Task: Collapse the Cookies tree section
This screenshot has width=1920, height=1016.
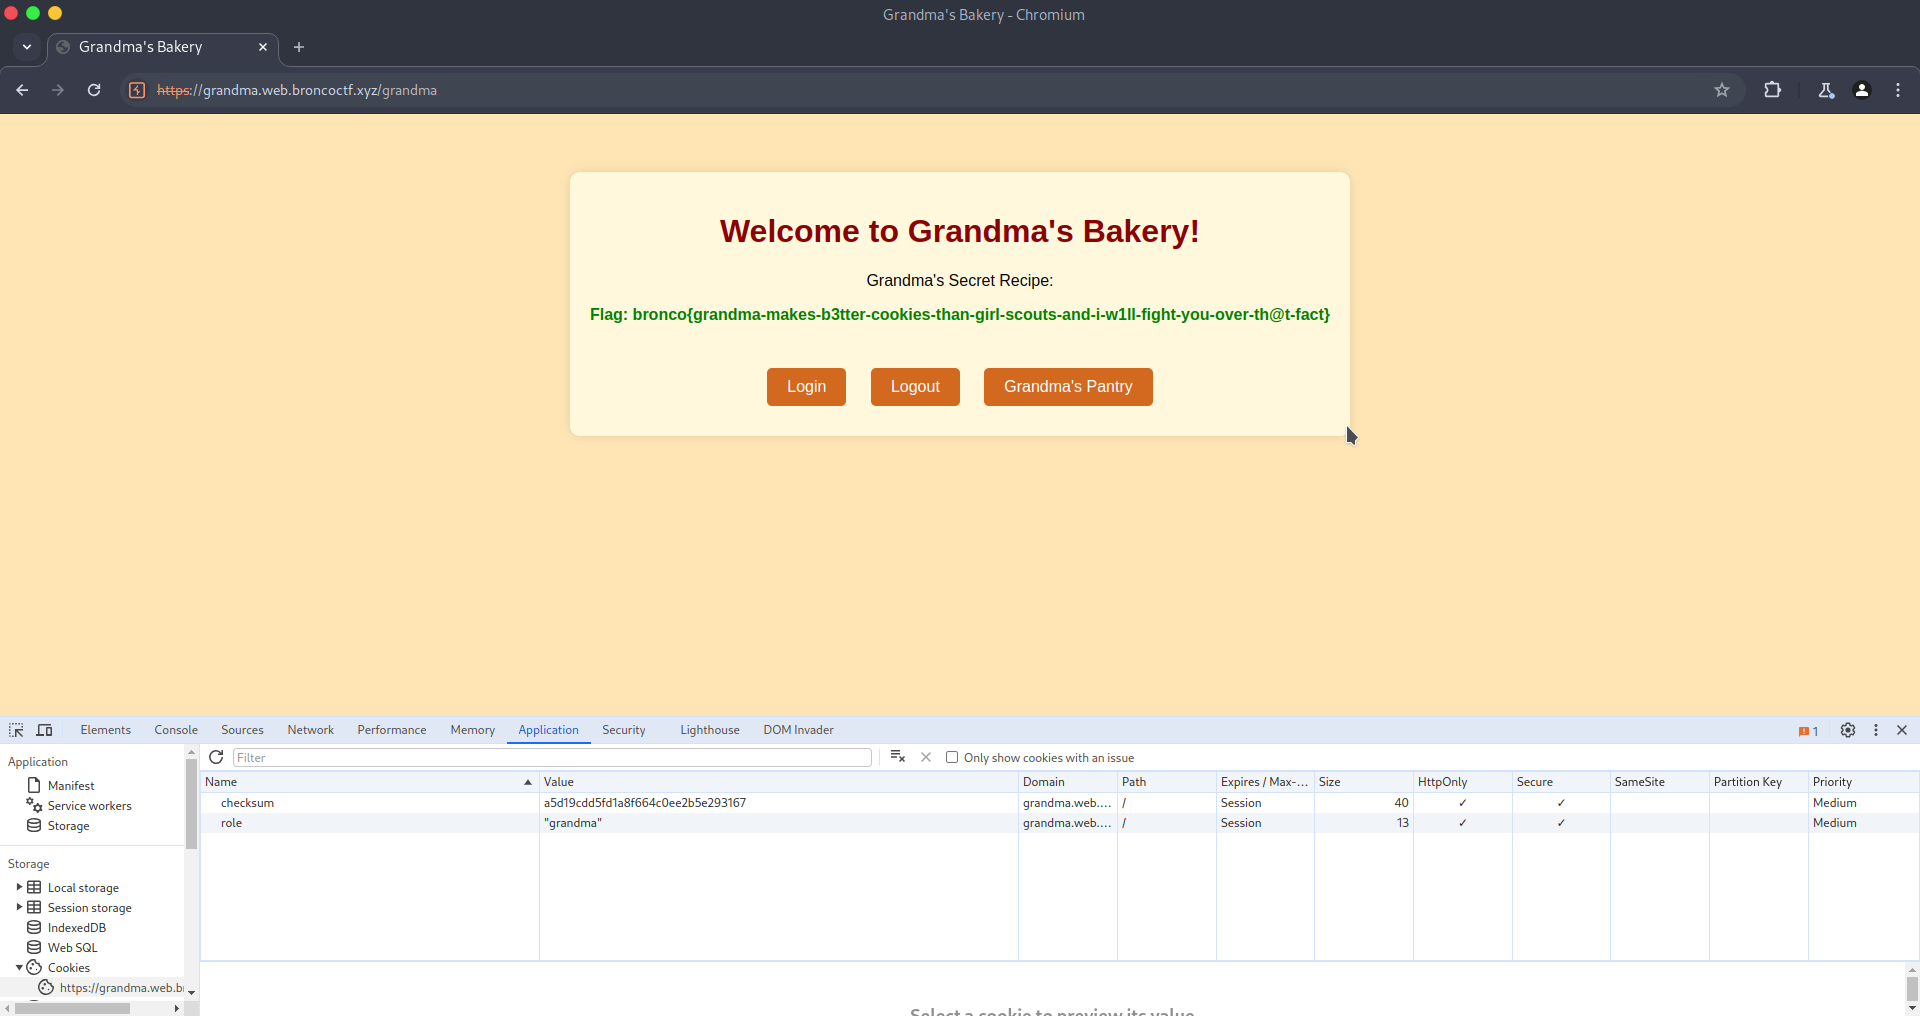Action: coord(19,967)
